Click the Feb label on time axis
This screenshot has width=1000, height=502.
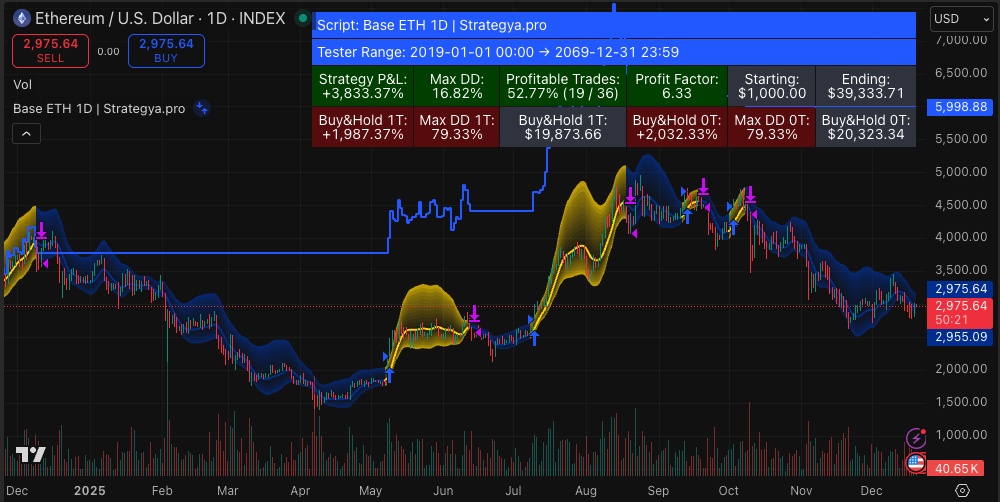click(162, 491)
